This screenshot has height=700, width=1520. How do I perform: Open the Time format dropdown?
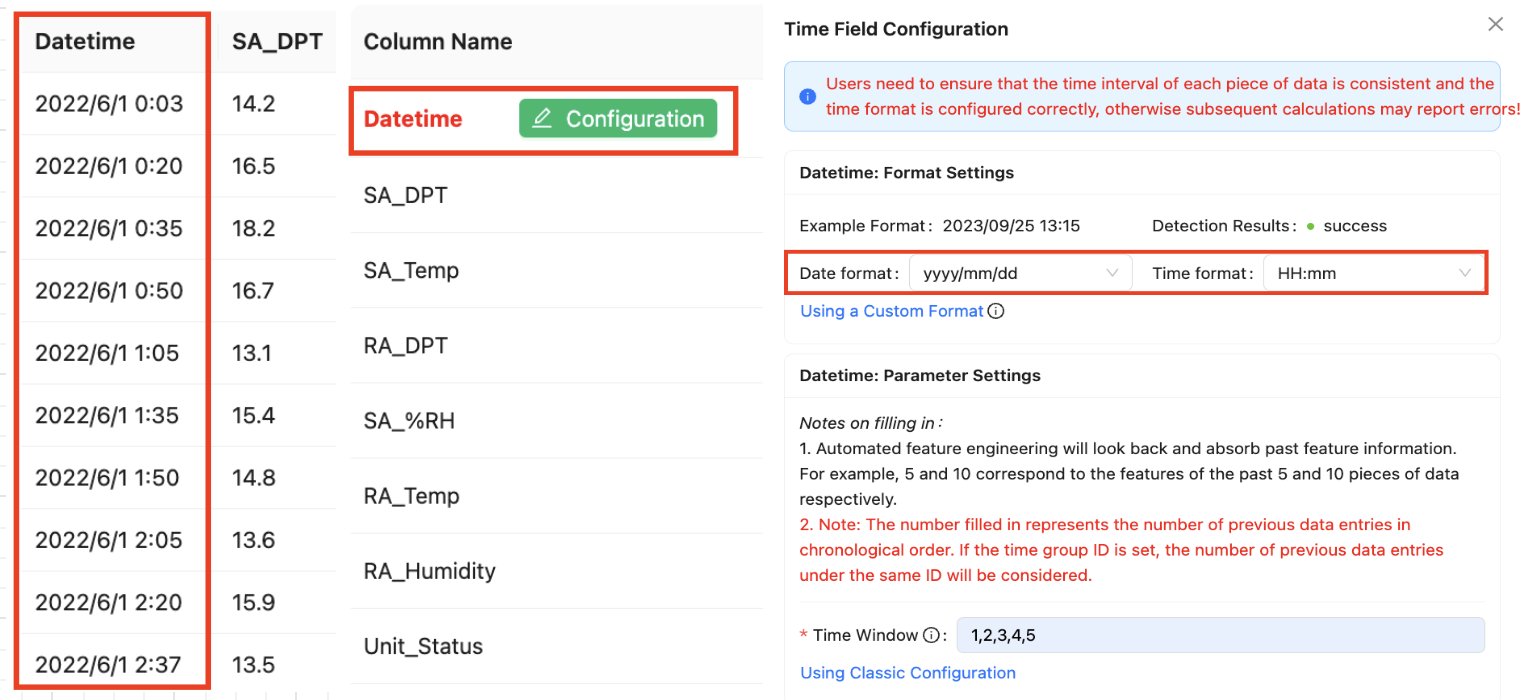pos(1372,273)
